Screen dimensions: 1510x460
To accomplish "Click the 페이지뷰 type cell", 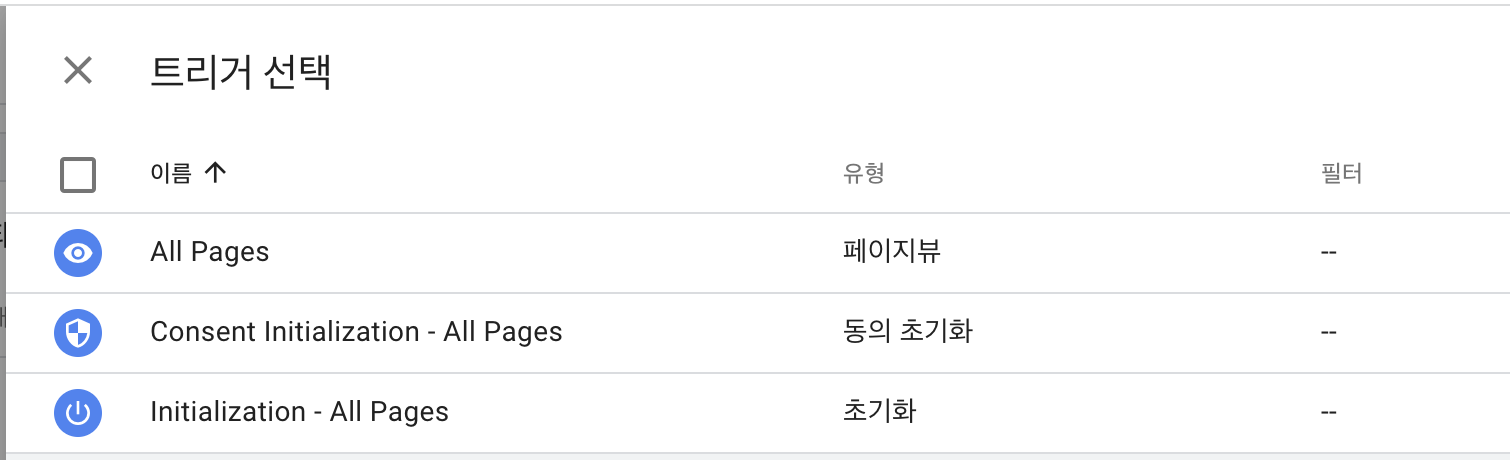I will tap(892, 251).
